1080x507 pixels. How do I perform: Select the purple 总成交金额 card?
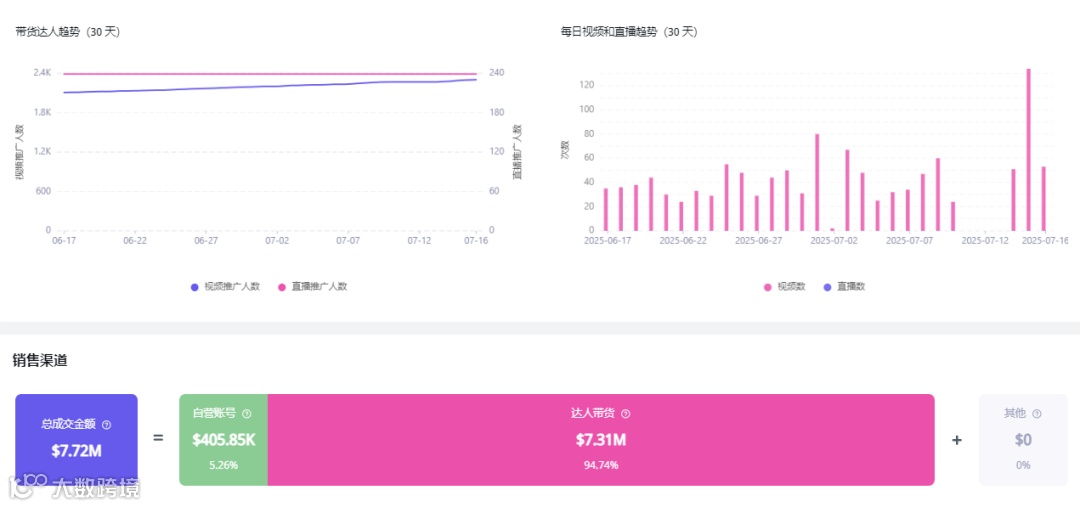[x=76, y=439]
